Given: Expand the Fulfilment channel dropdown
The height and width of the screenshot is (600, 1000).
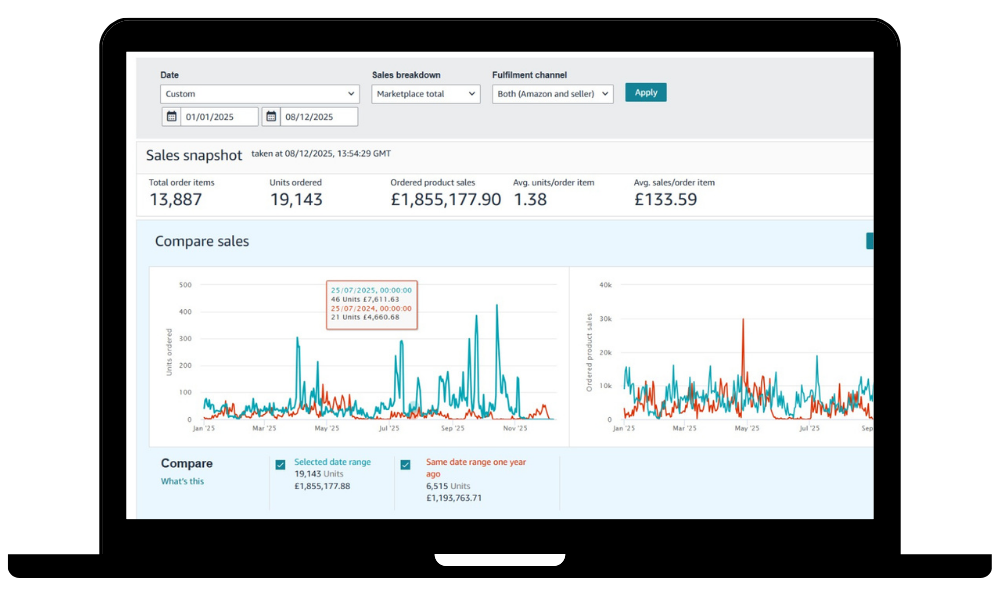Looking at the screenshot, I should coord(553,94).
